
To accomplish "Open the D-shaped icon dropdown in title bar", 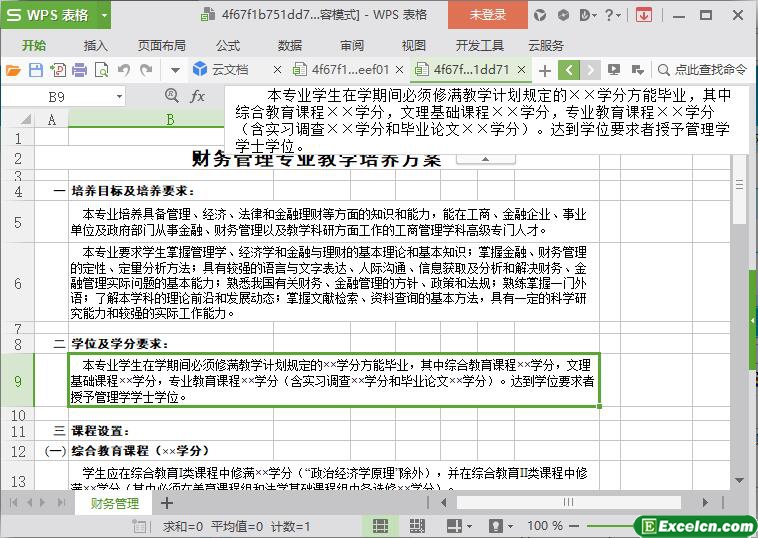I will coord(587,15).
